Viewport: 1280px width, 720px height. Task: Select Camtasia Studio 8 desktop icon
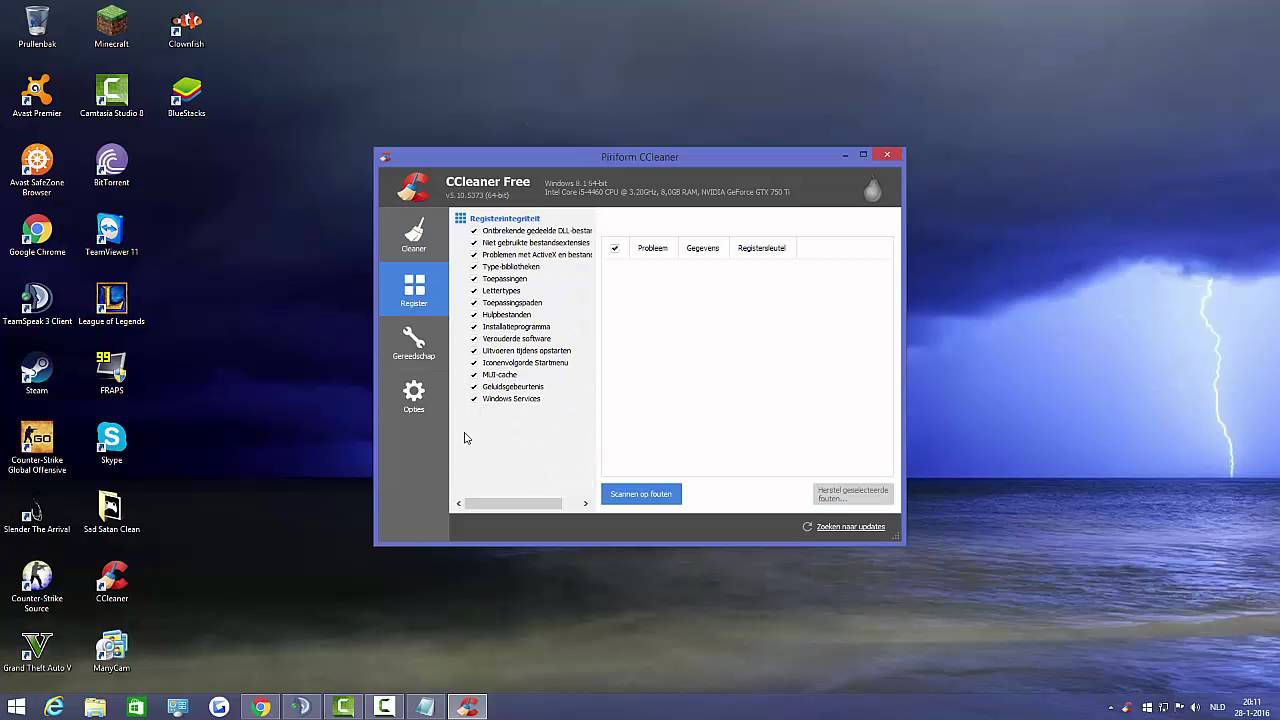coord(111,96)
